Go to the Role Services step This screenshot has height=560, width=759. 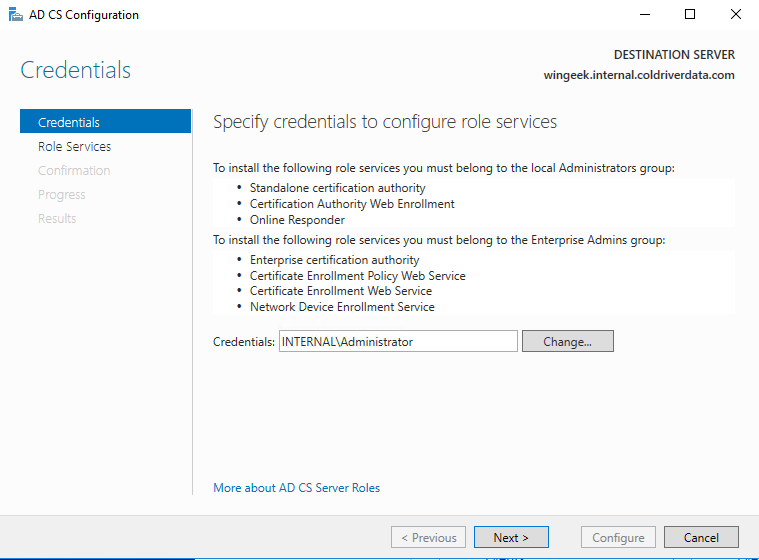[x=75, y=146]
